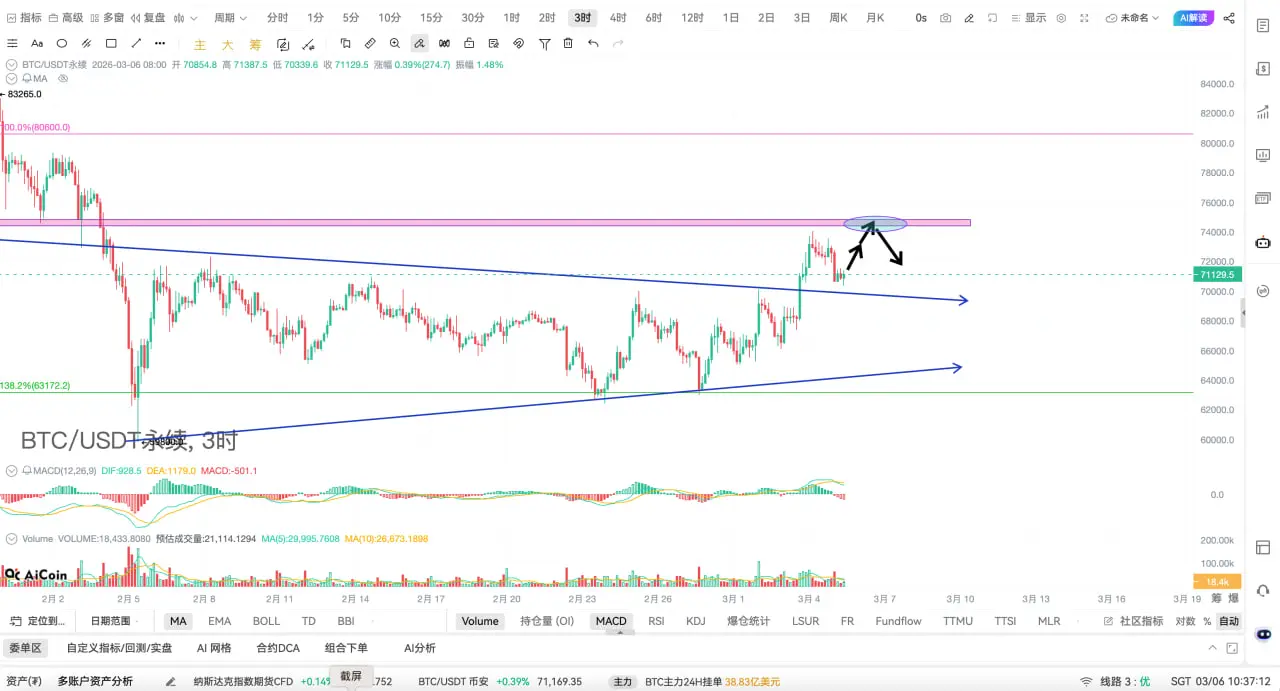The height and width of the screenshot is (691, 1280).
Task: Open chart settings target icon
Action: [x=1061, y=18]
